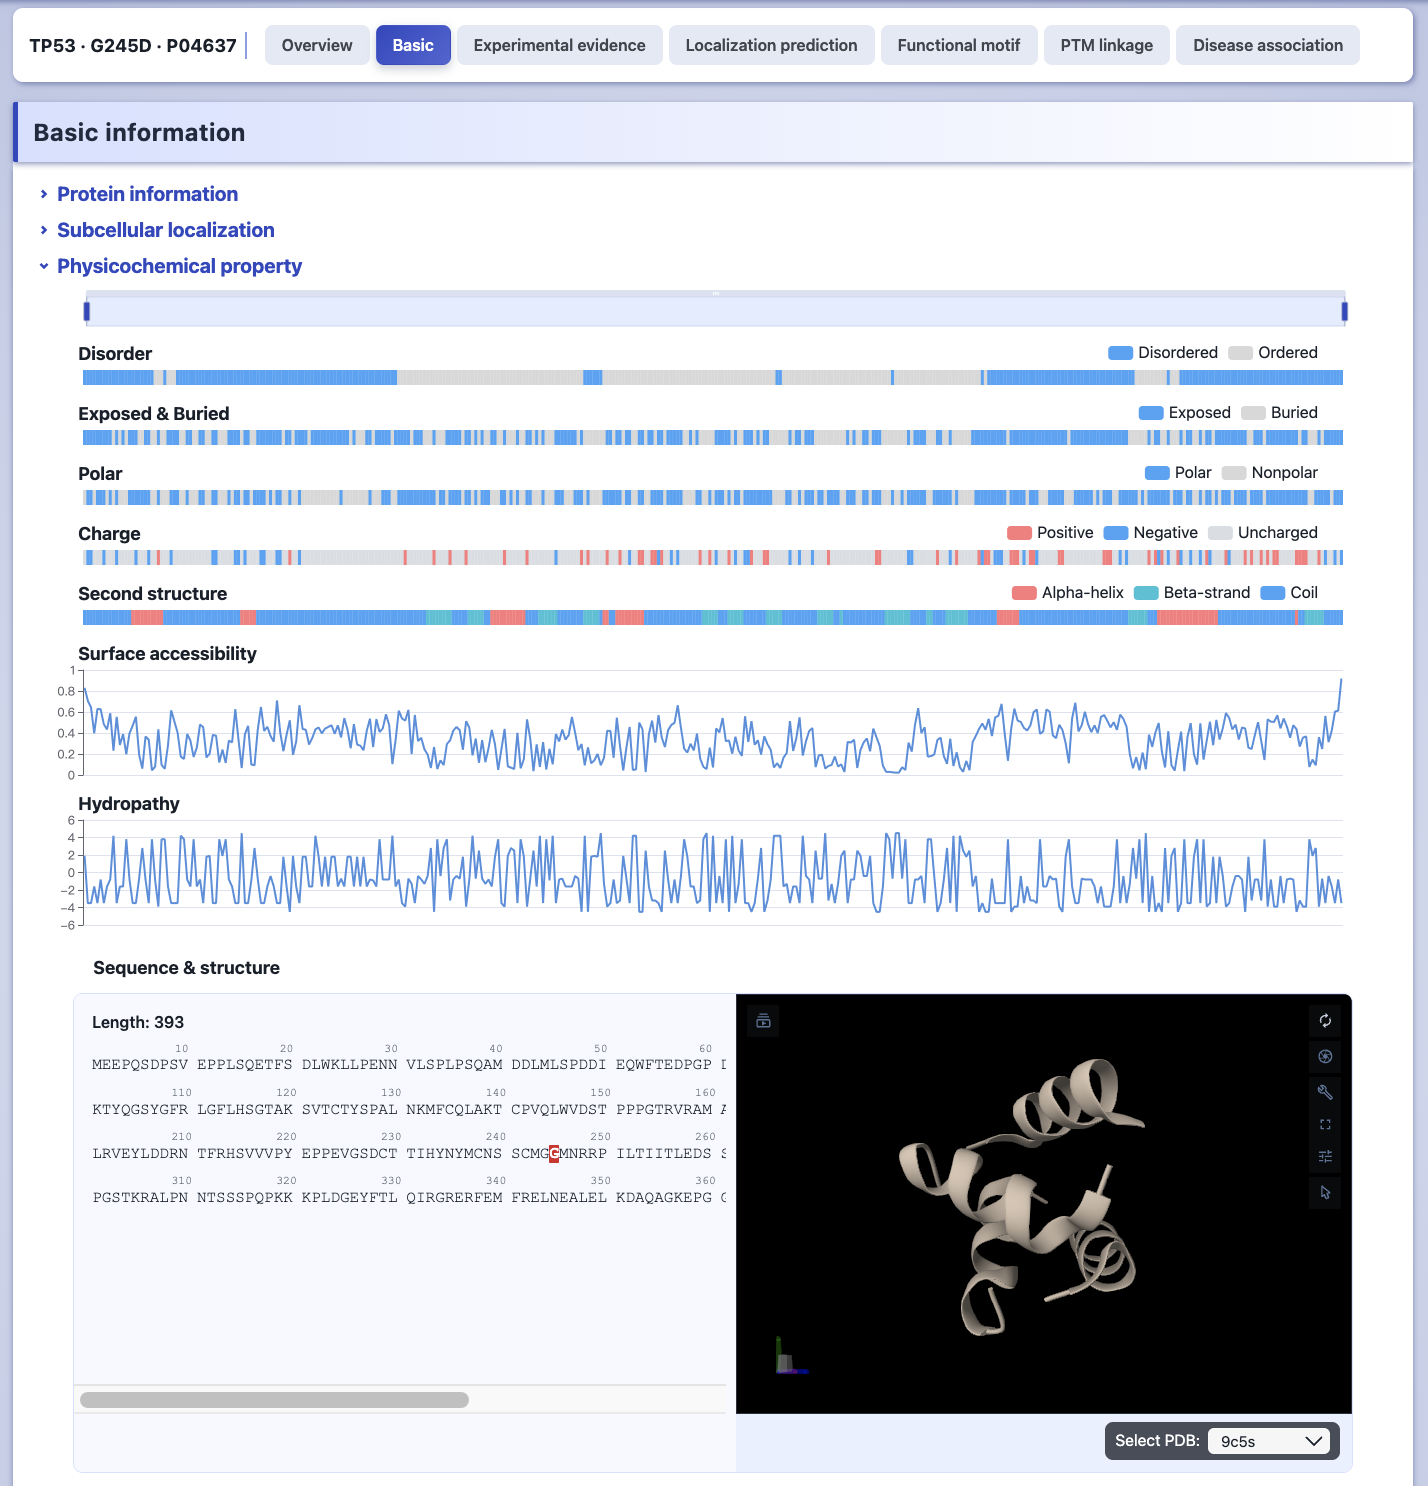Click sequence block 'MEEPQSDPSV'
This screenshot has height=1486, width=1428.
pos(140,1065)
